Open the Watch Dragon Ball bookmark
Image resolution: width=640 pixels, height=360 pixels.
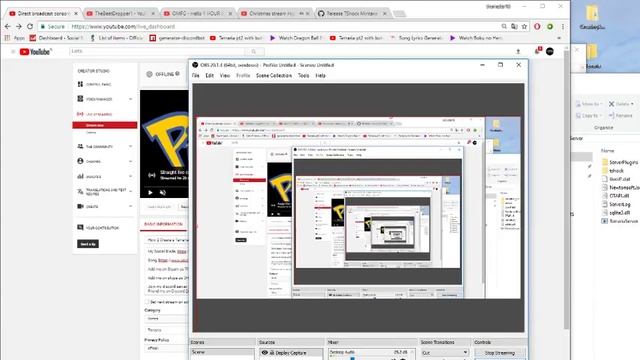(296, 38)
